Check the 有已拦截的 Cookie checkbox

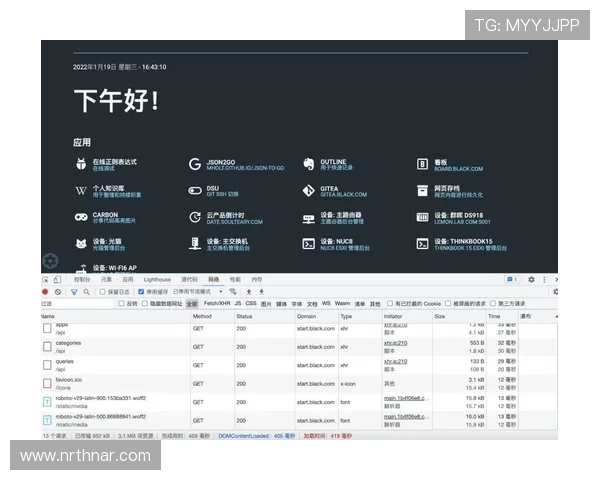point(390,304)
